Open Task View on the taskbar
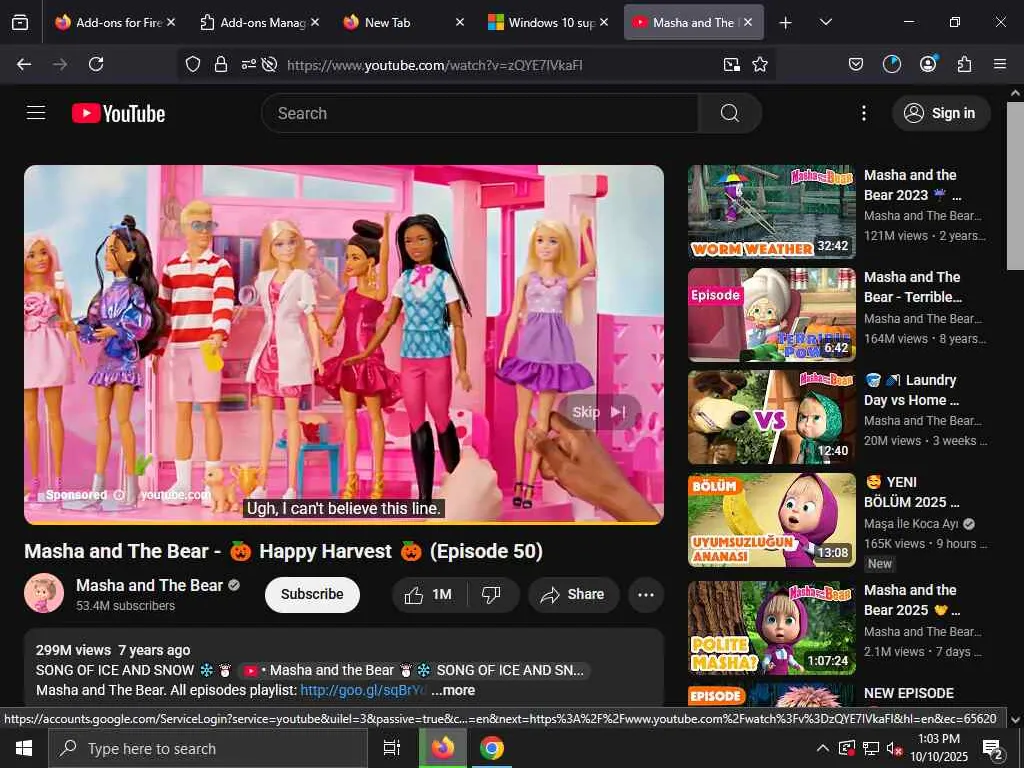This screenshot has height=768, width=1024. (x=392, y=748)
